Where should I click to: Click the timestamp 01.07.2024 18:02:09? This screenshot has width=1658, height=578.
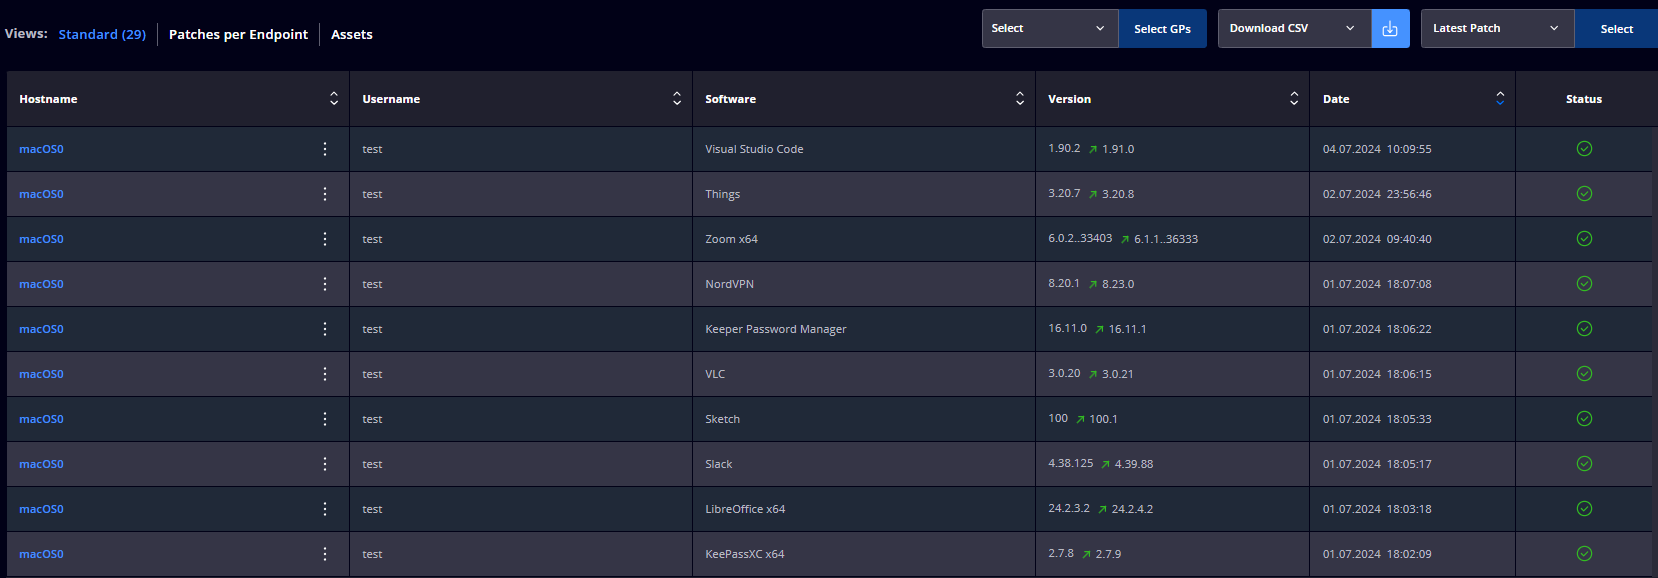pos(1377,554)
